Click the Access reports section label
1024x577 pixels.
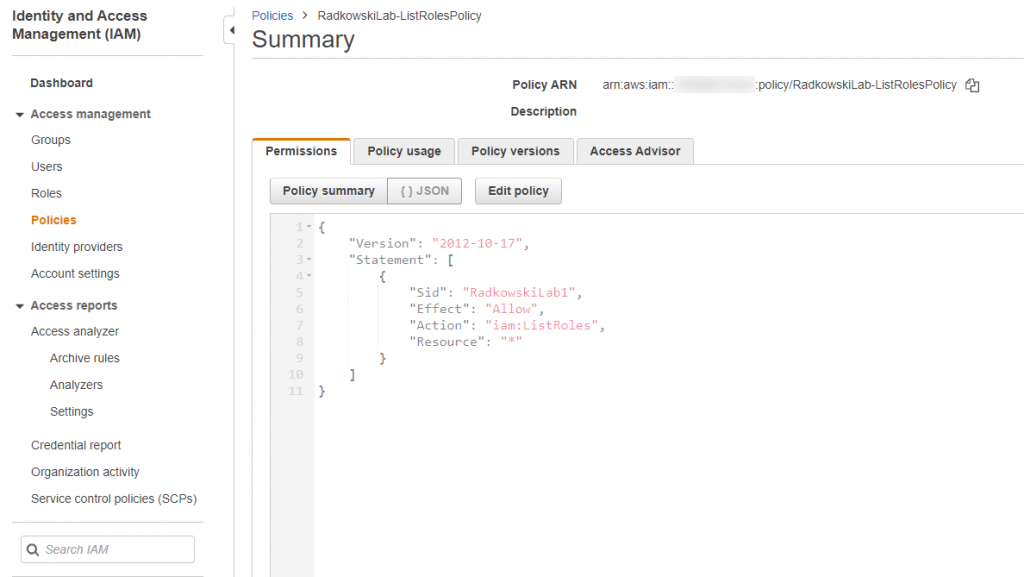pos(74,305)
